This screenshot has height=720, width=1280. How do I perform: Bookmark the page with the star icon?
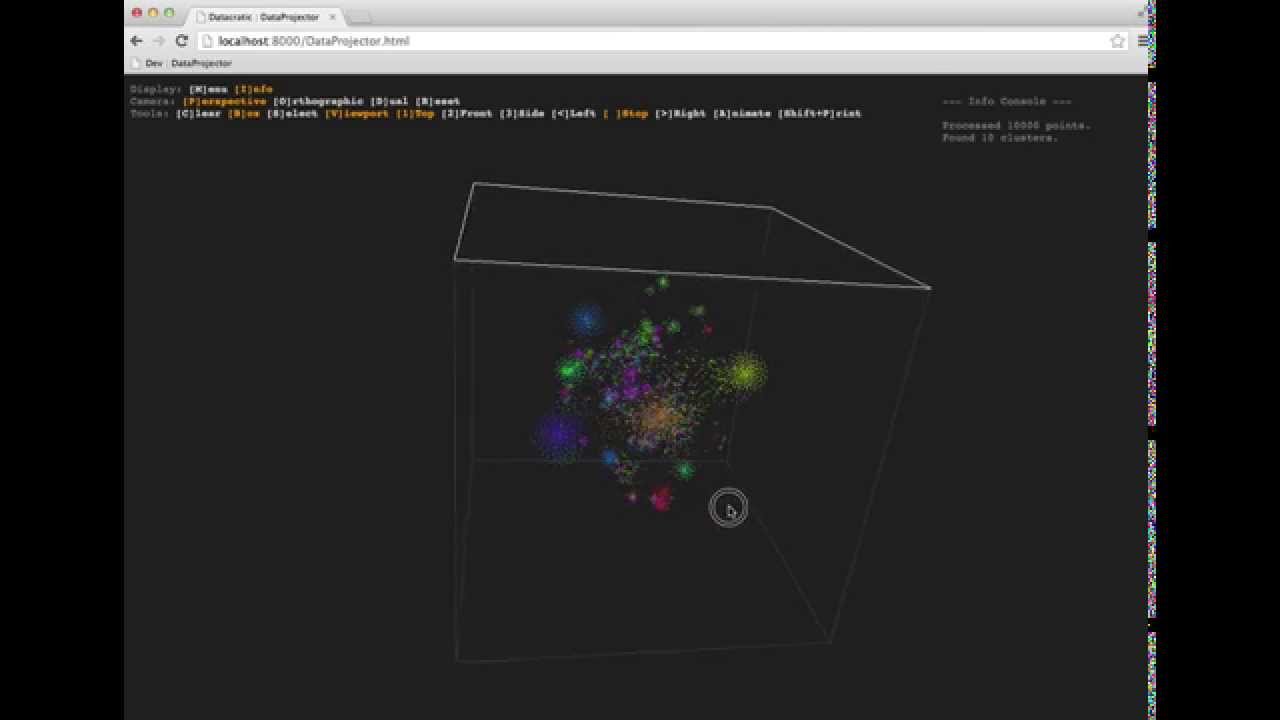click(x=1117, y=41)
